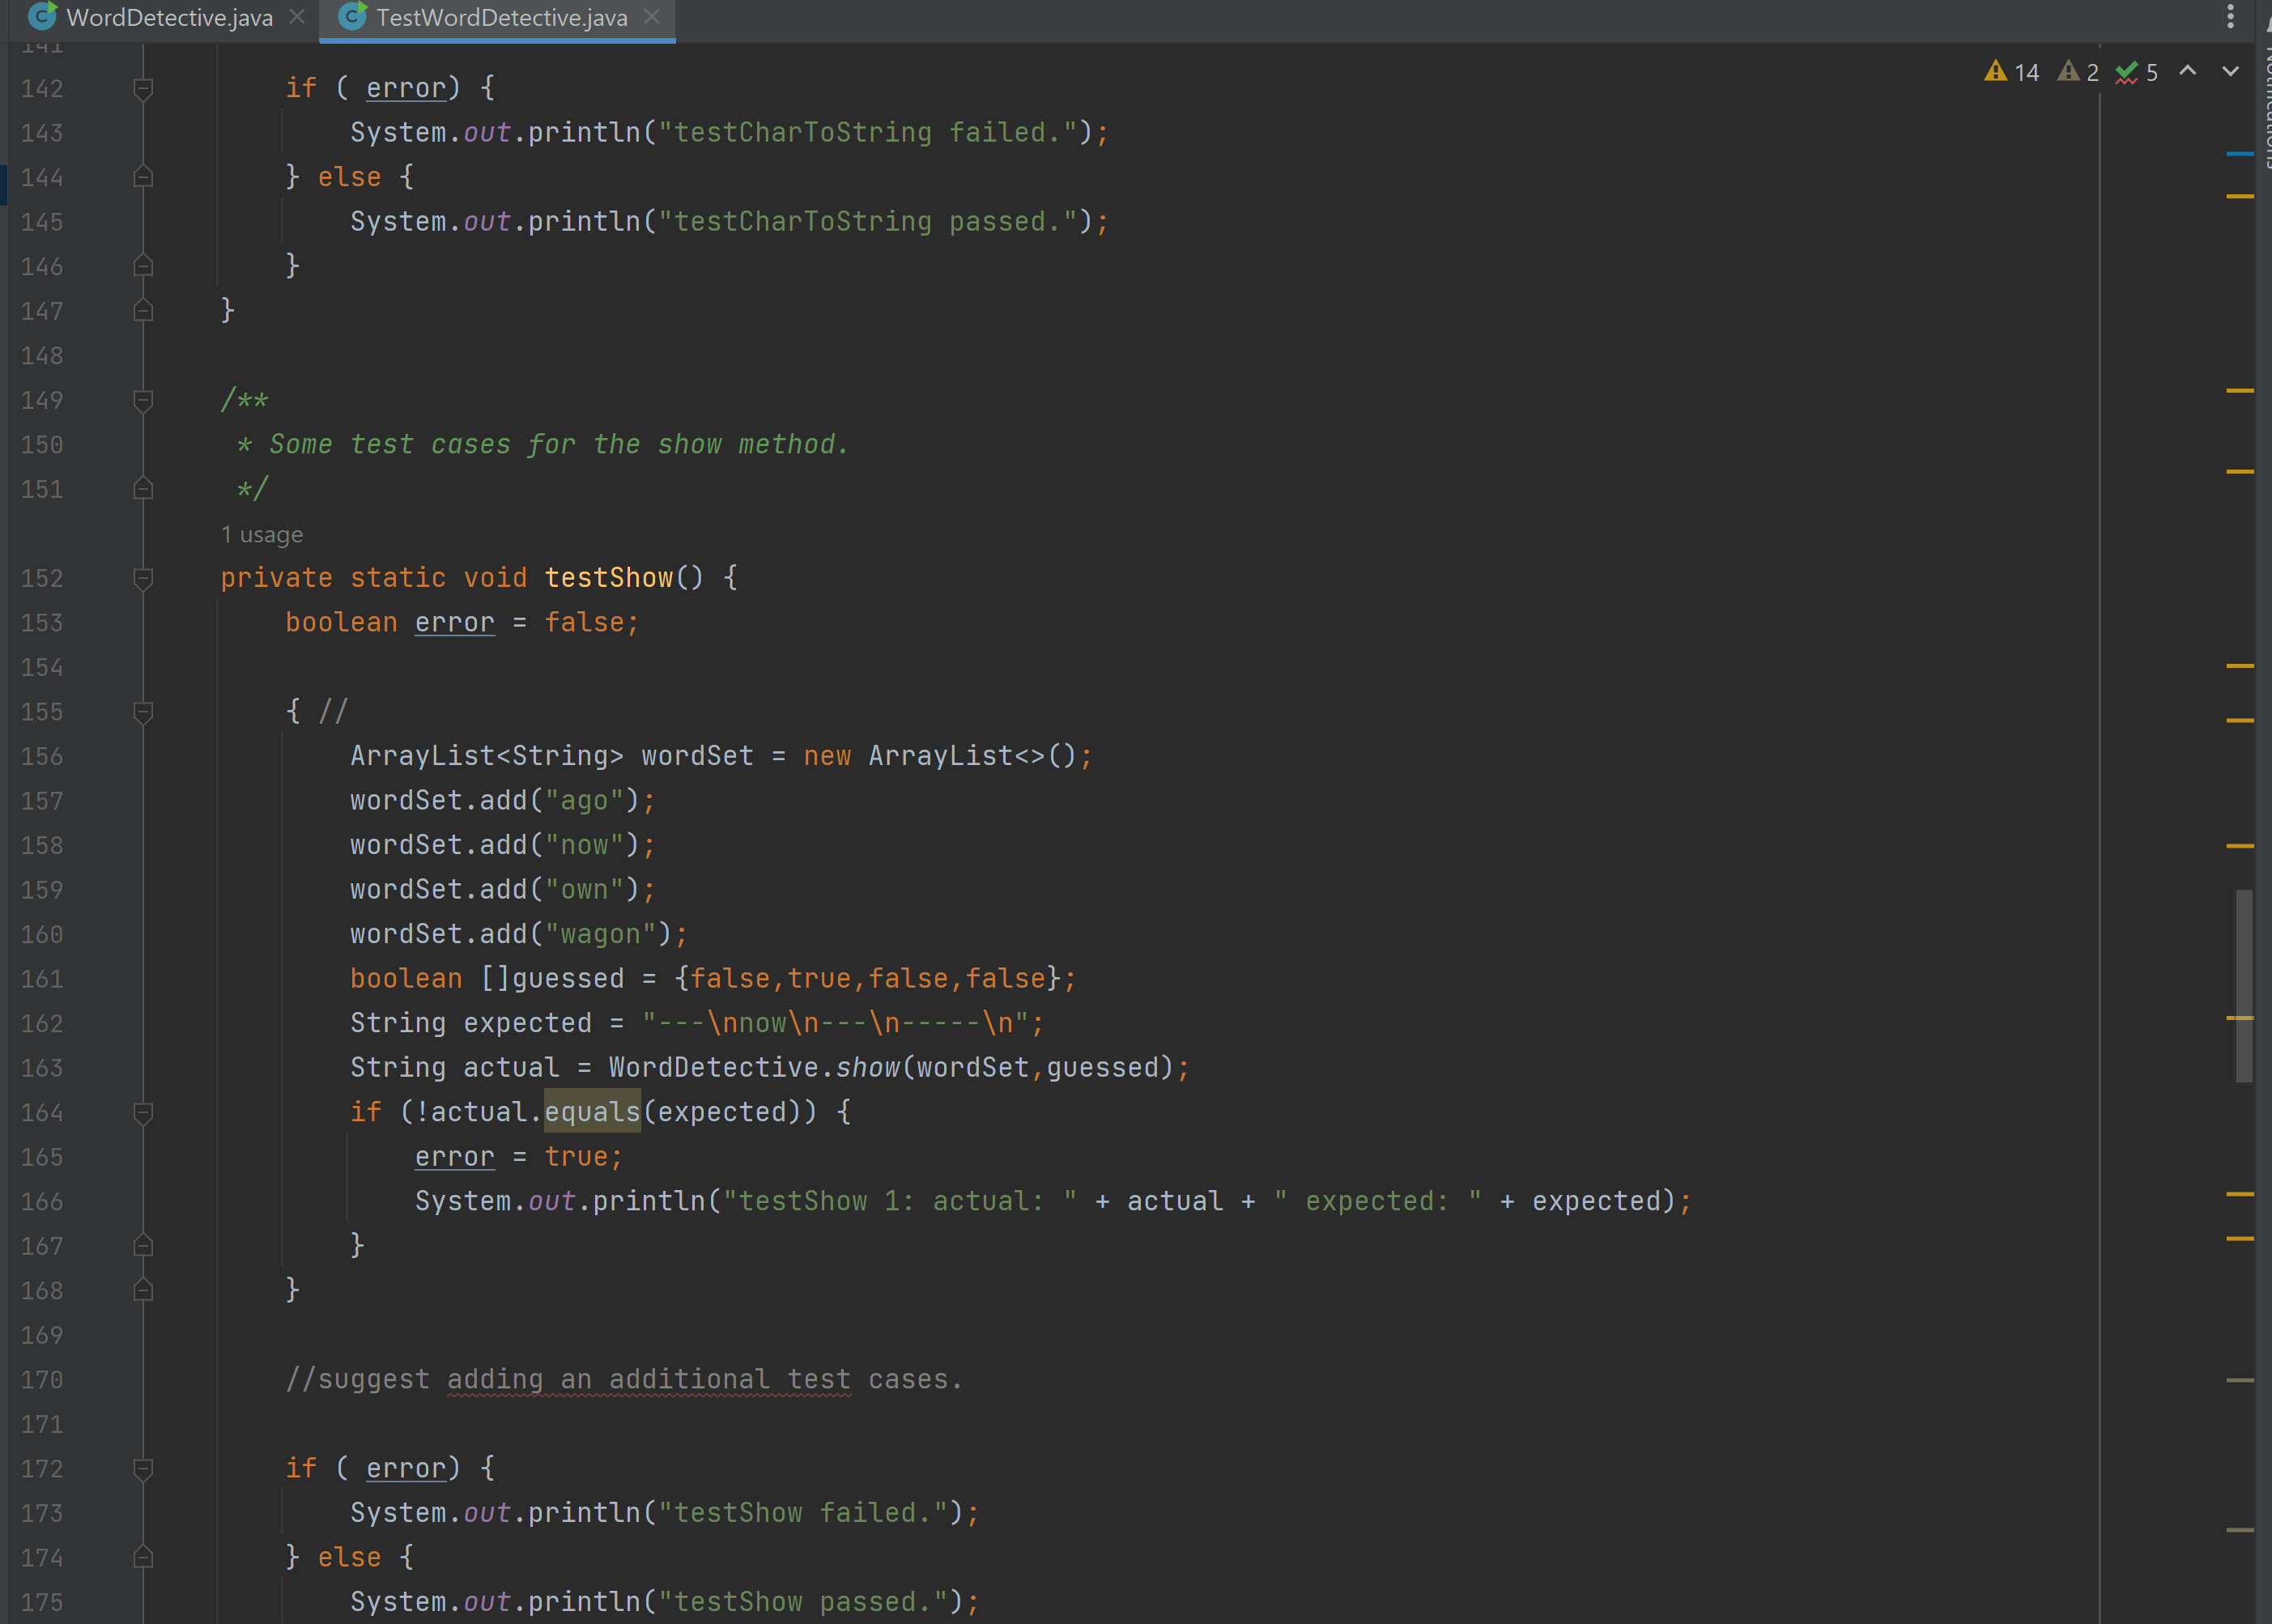2272x1624 pixels.
Task: Go to next highlighted error arrow
Action: [2230, 71]
